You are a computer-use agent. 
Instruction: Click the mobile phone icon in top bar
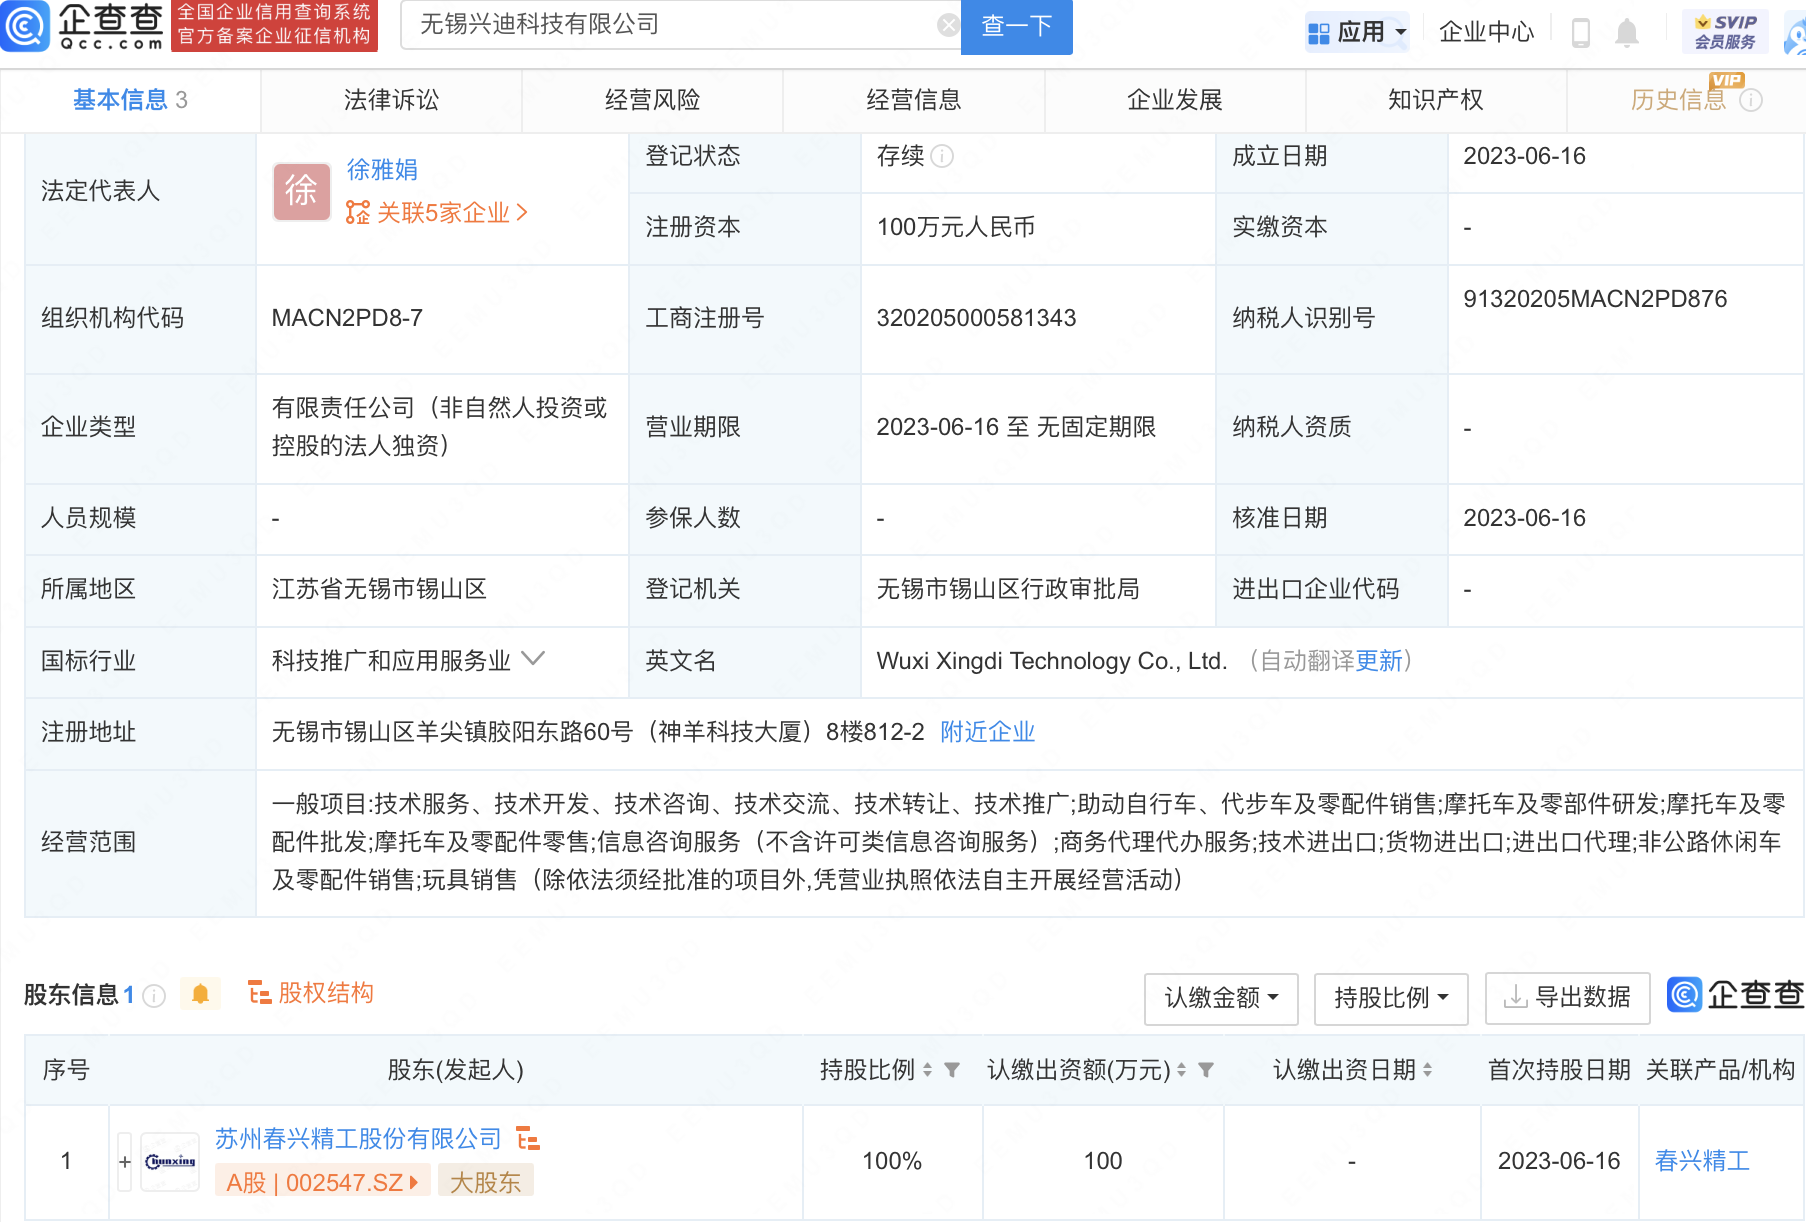tap(1580, 30)
